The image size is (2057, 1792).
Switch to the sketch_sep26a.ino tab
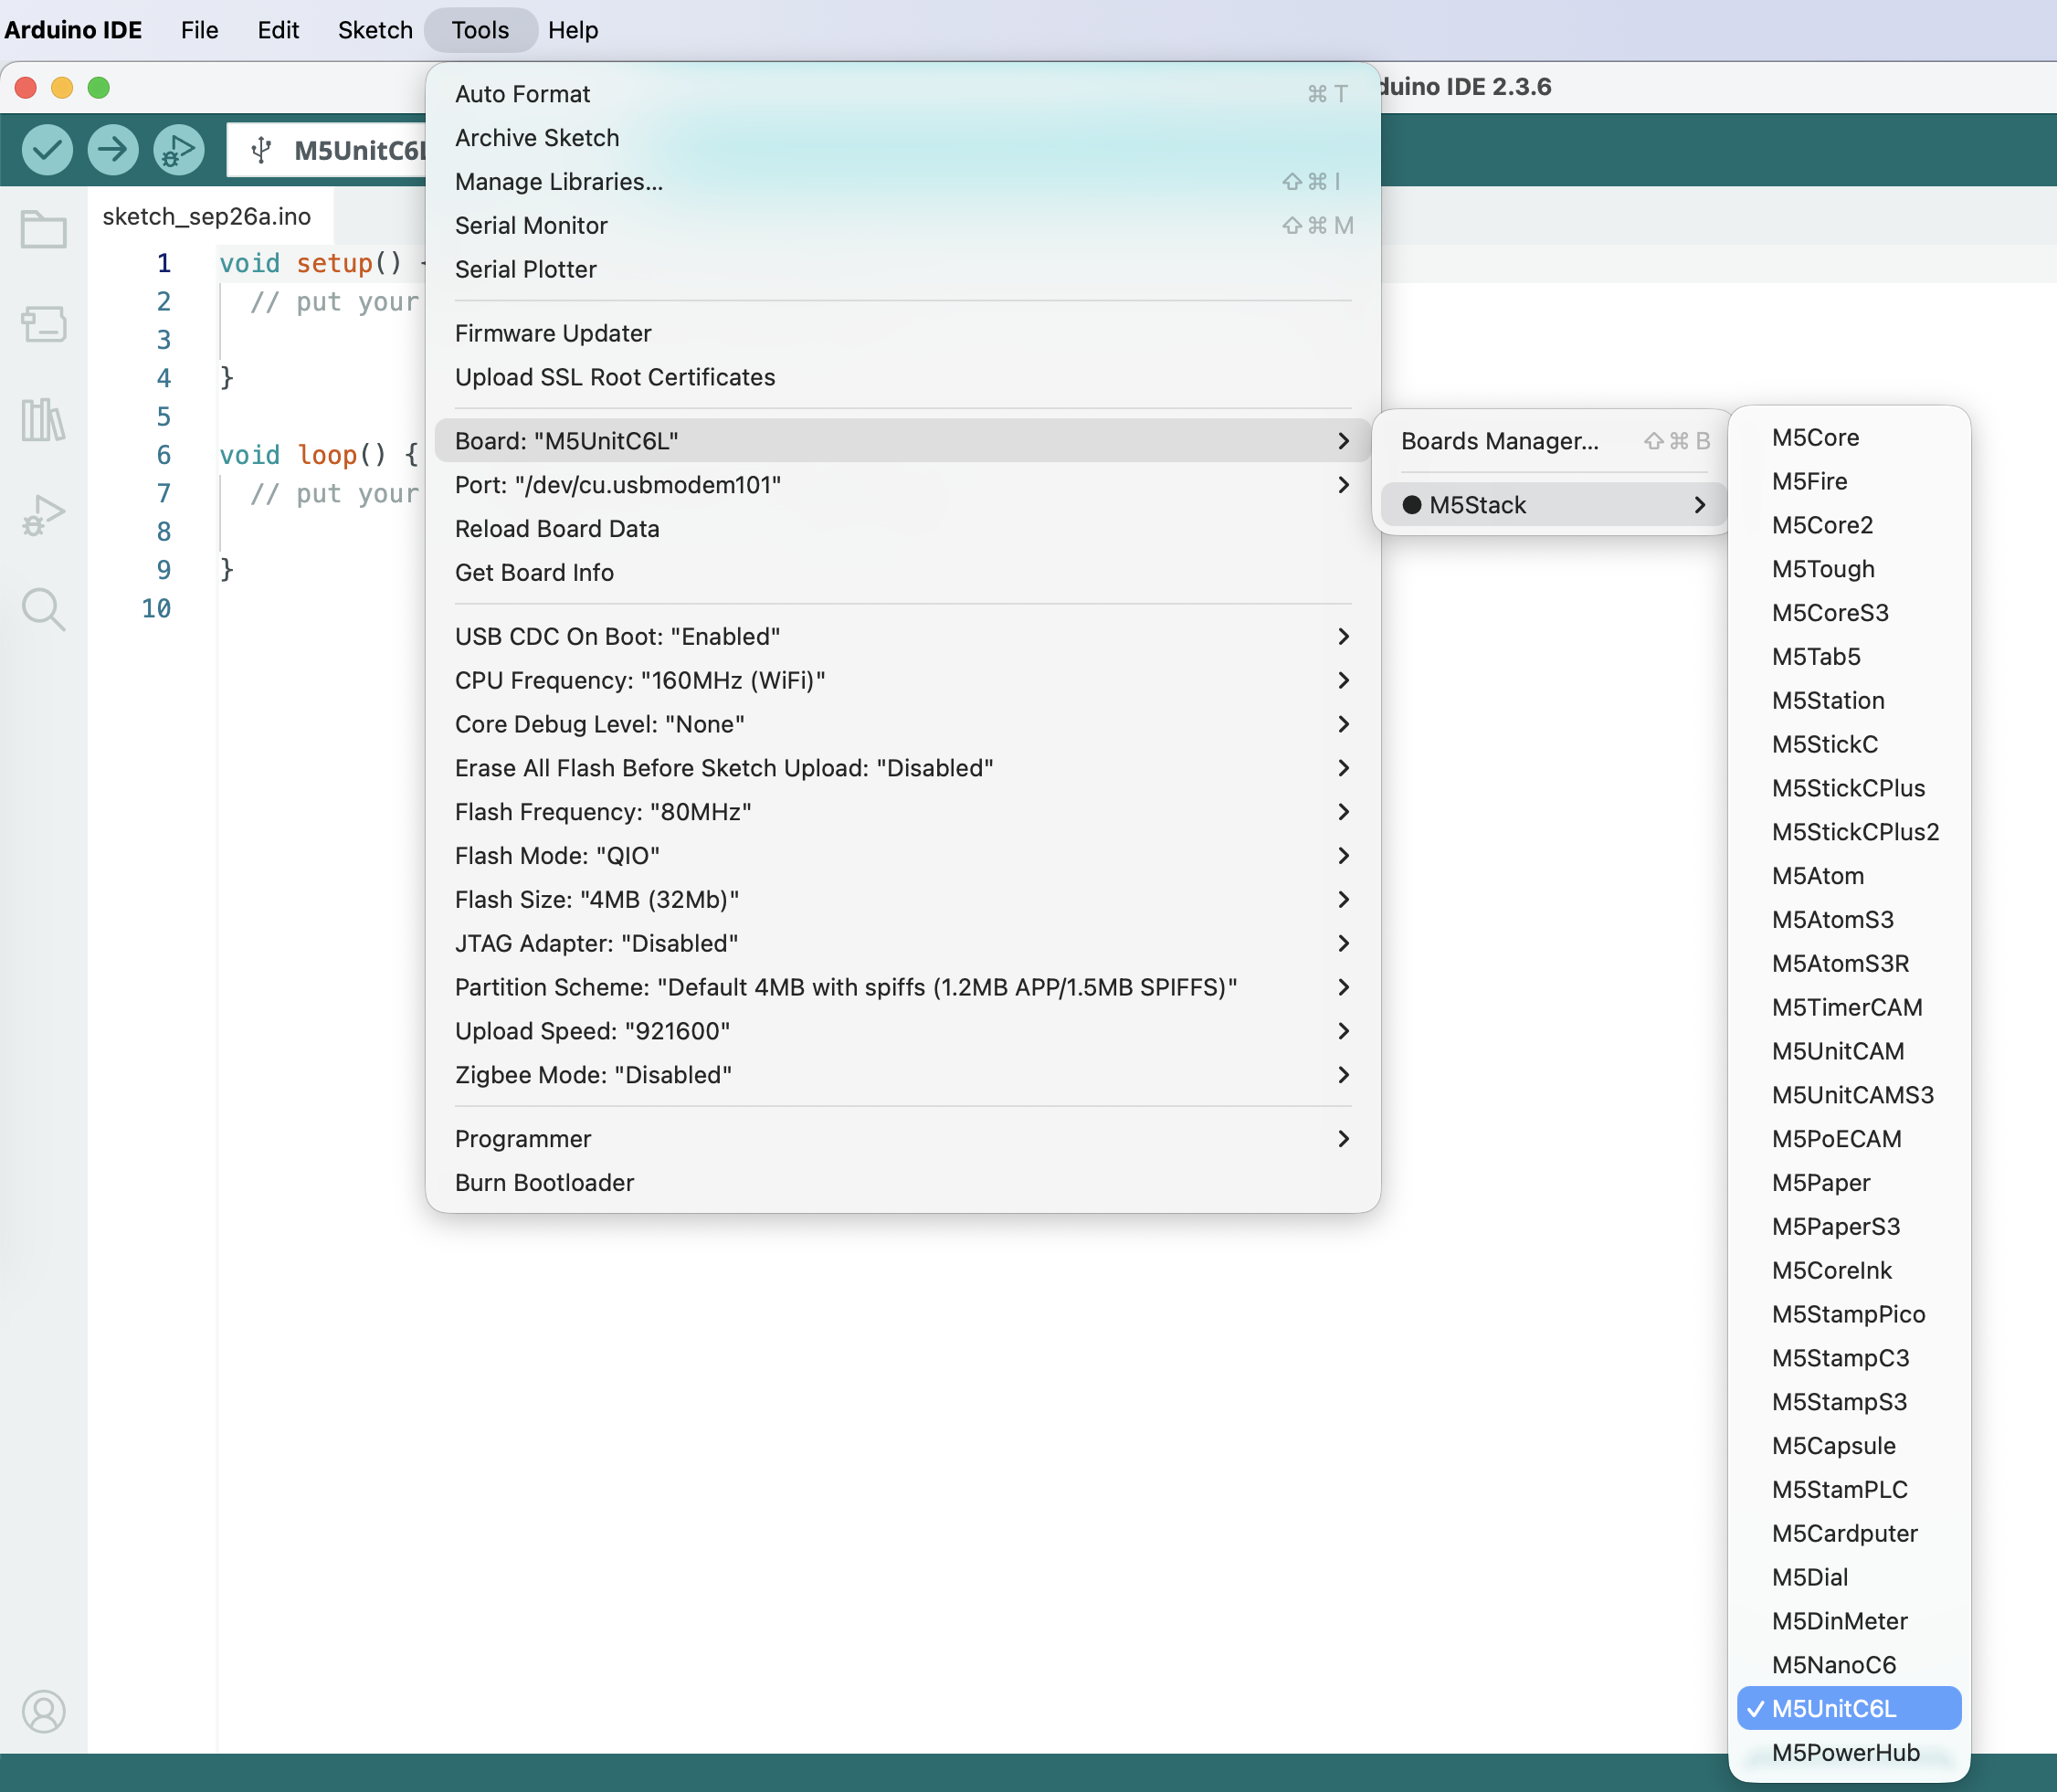coord(206,216)
